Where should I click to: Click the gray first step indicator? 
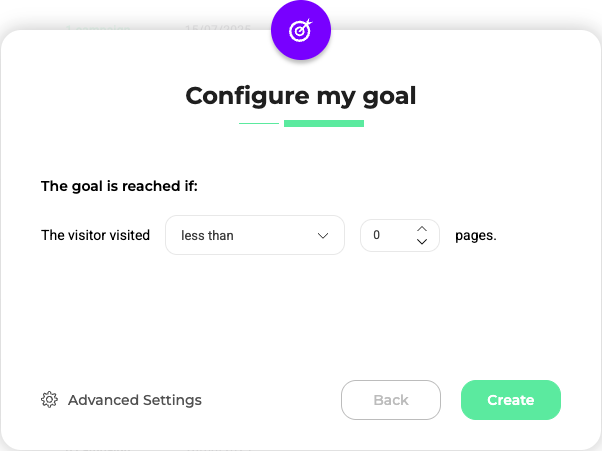click(259, 124)
